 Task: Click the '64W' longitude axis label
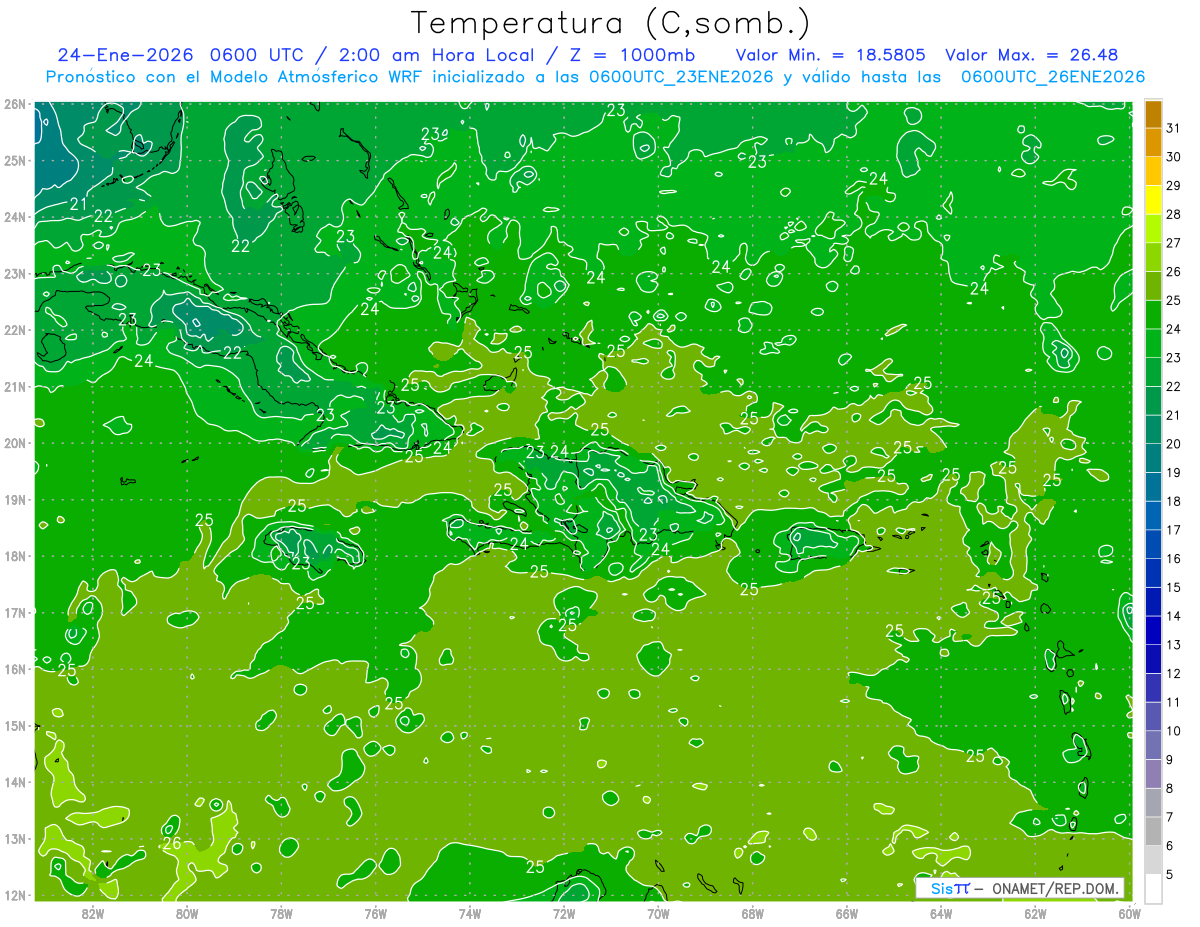pos(941,913)
